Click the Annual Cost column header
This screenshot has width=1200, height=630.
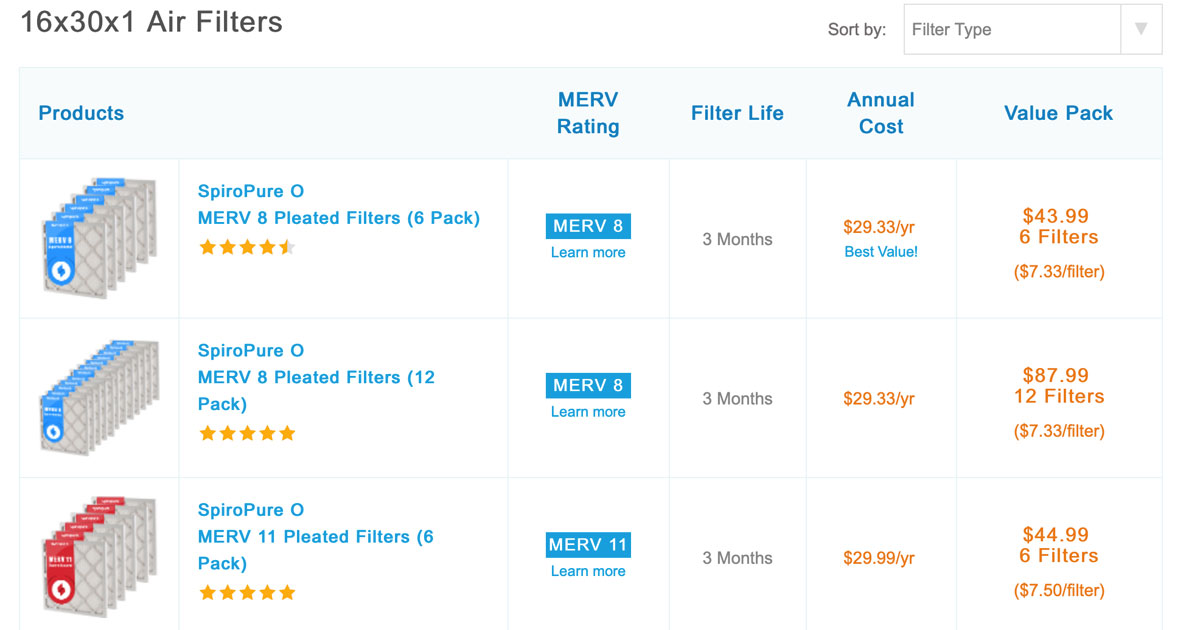[881, 113]
